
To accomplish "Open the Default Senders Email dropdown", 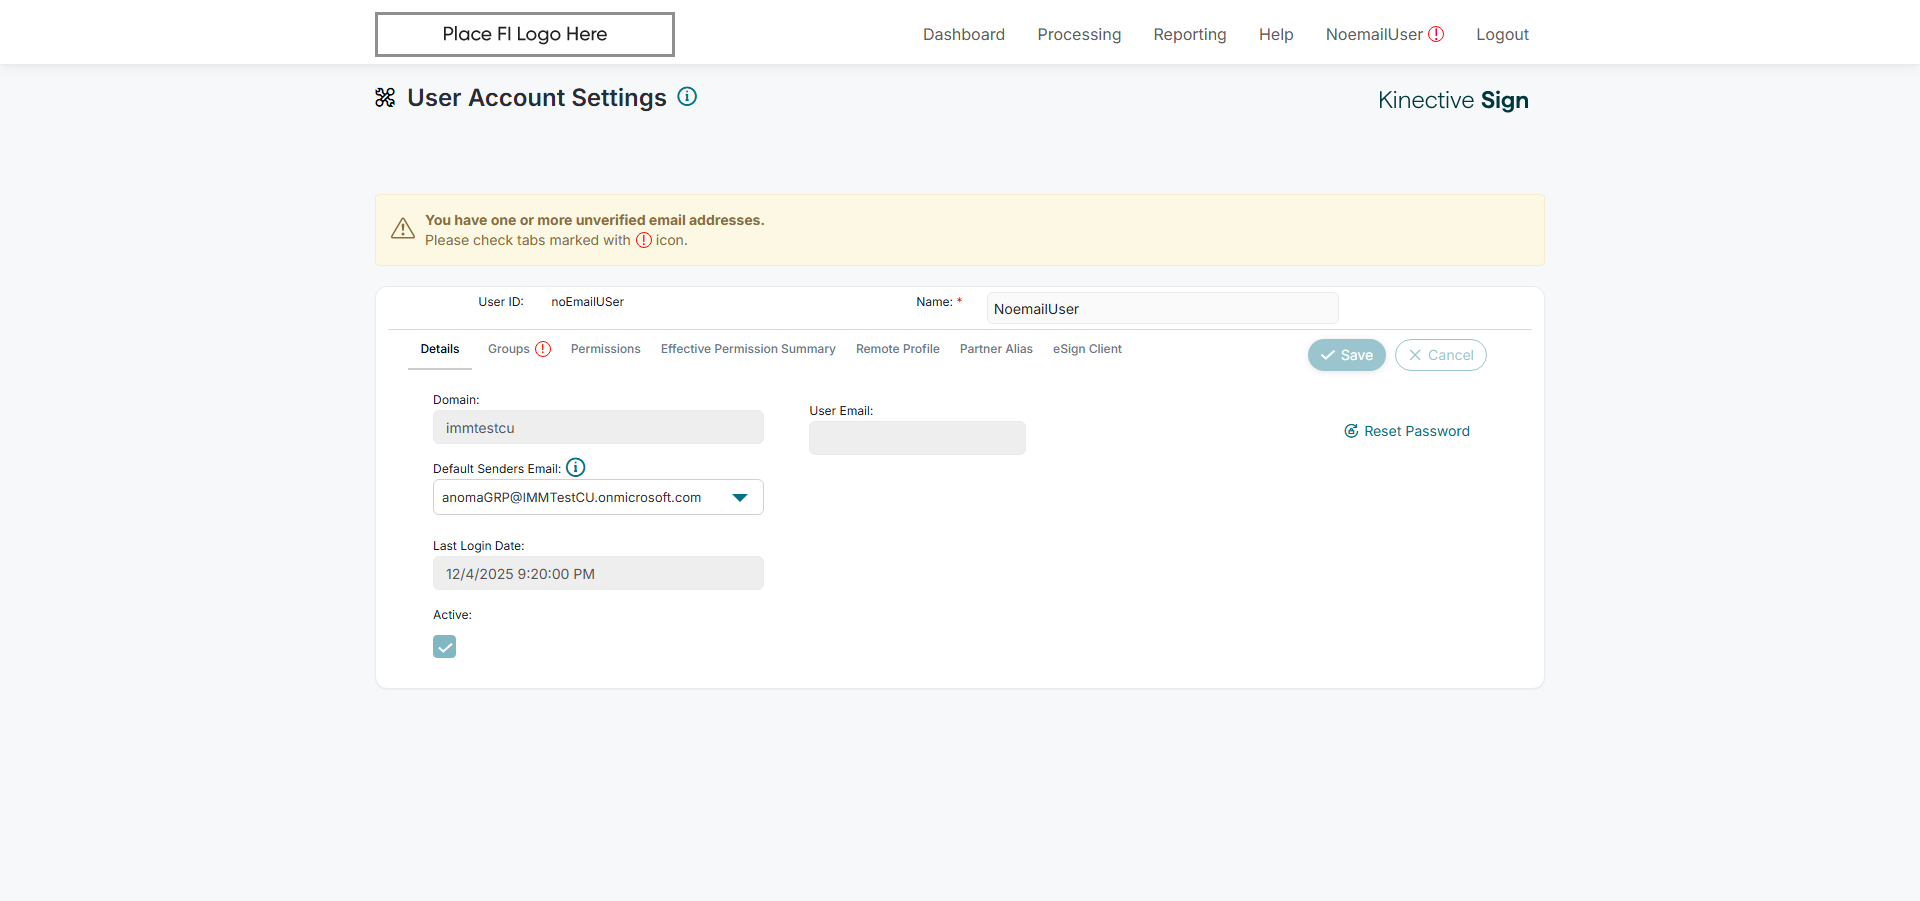I will click(598, 497).
